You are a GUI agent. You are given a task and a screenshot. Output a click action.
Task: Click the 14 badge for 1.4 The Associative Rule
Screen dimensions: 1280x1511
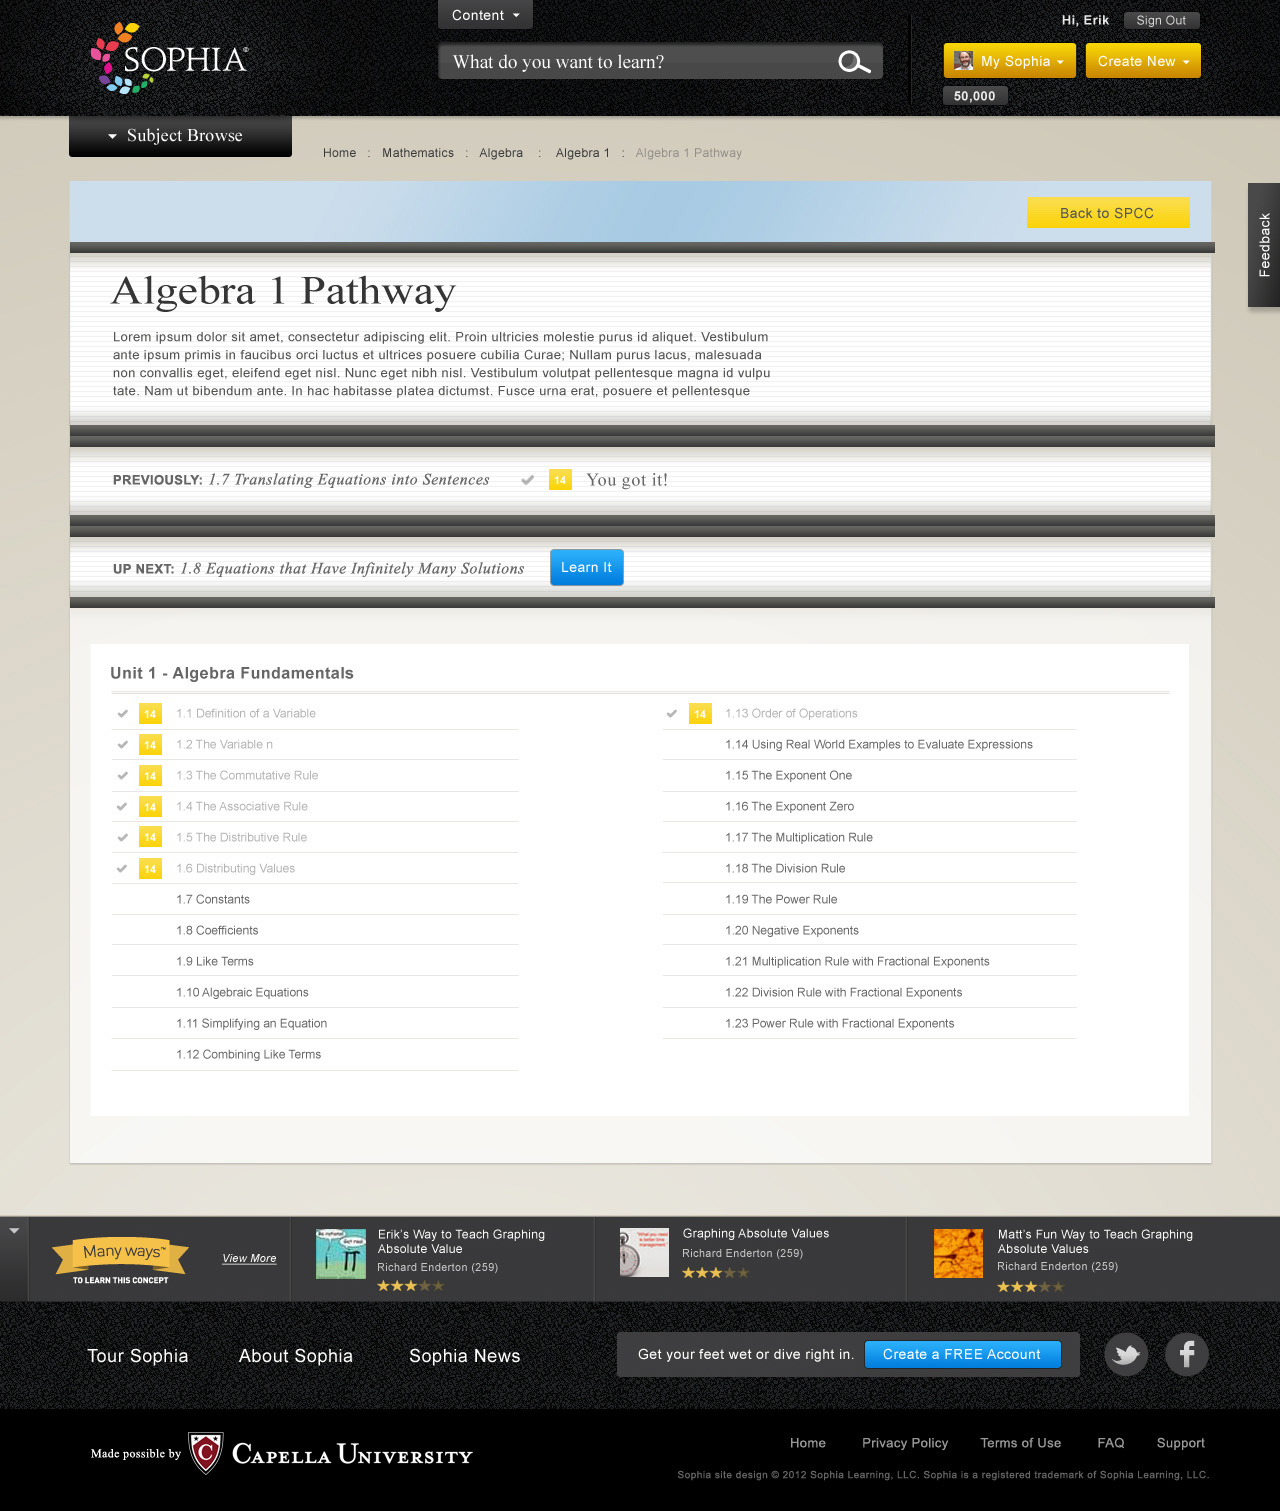(x=150, y=807)
